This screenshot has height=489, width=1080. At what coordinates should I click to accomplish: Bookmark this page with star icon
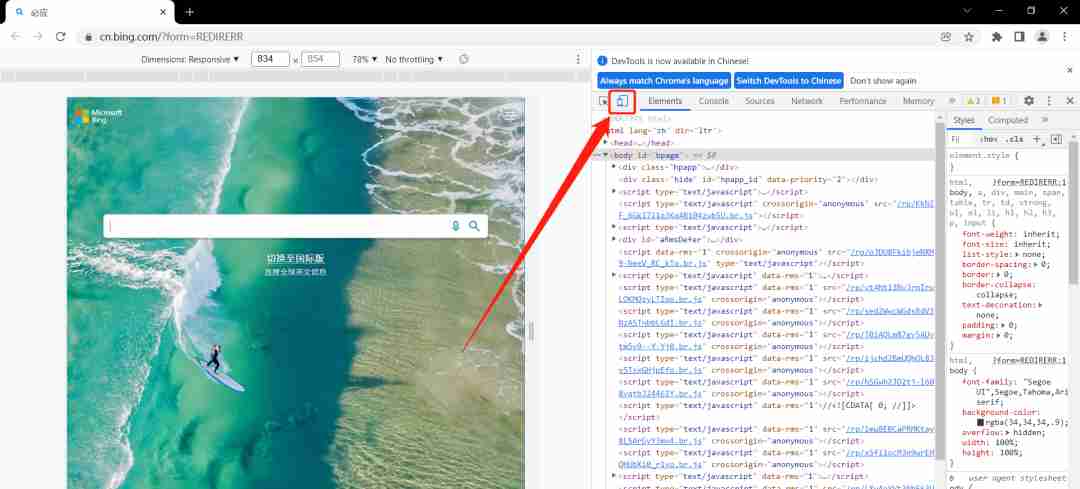coord(969,37)
